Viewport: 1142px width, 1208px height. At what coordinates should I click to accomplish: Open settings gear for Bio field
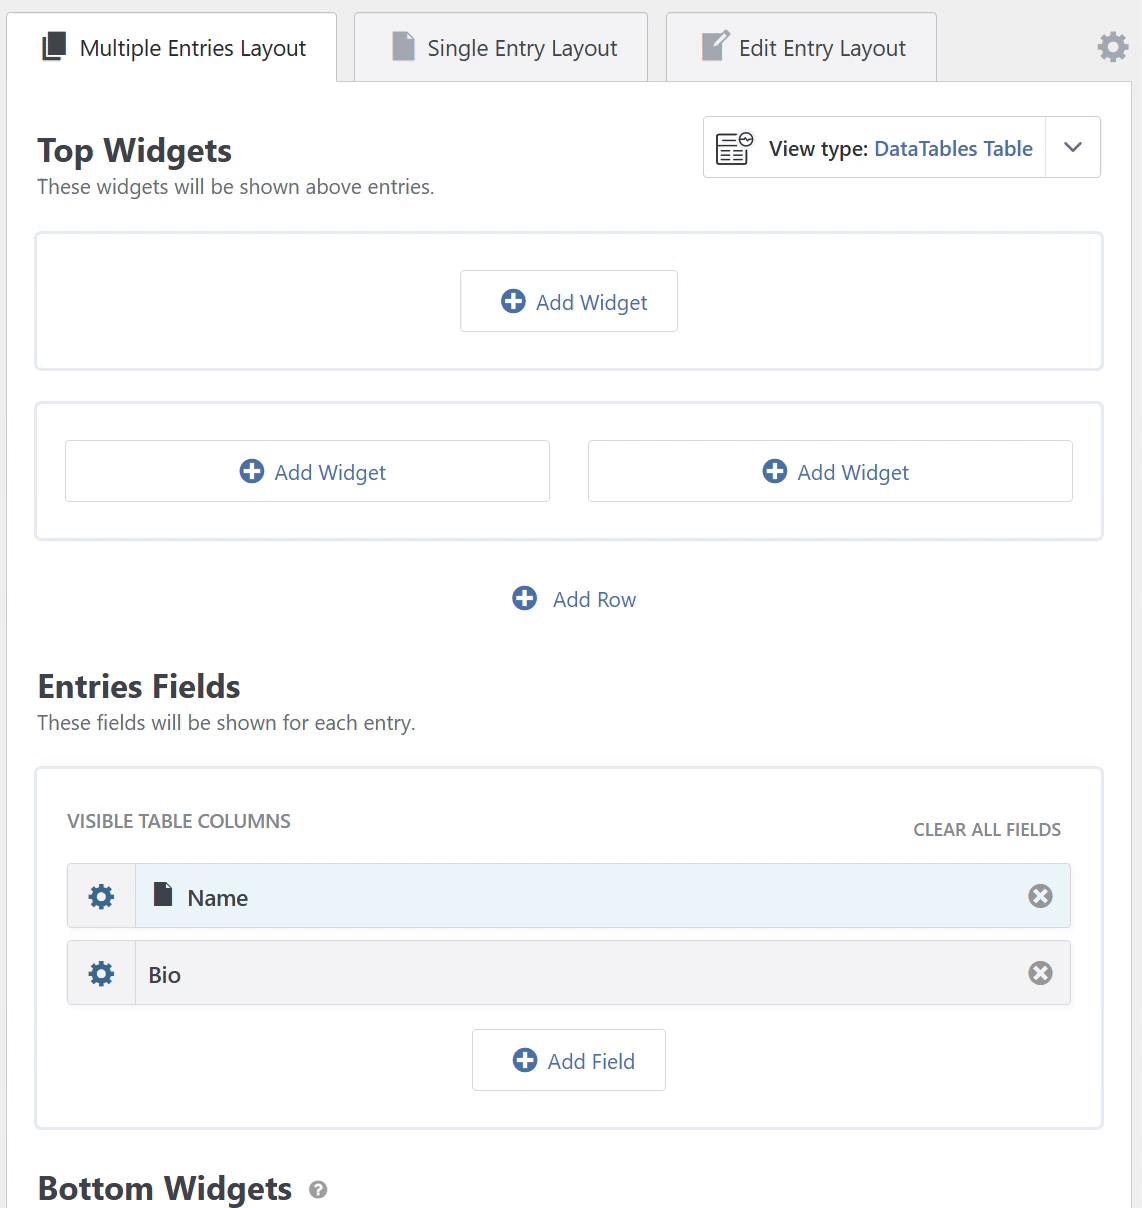click(102, 973)
